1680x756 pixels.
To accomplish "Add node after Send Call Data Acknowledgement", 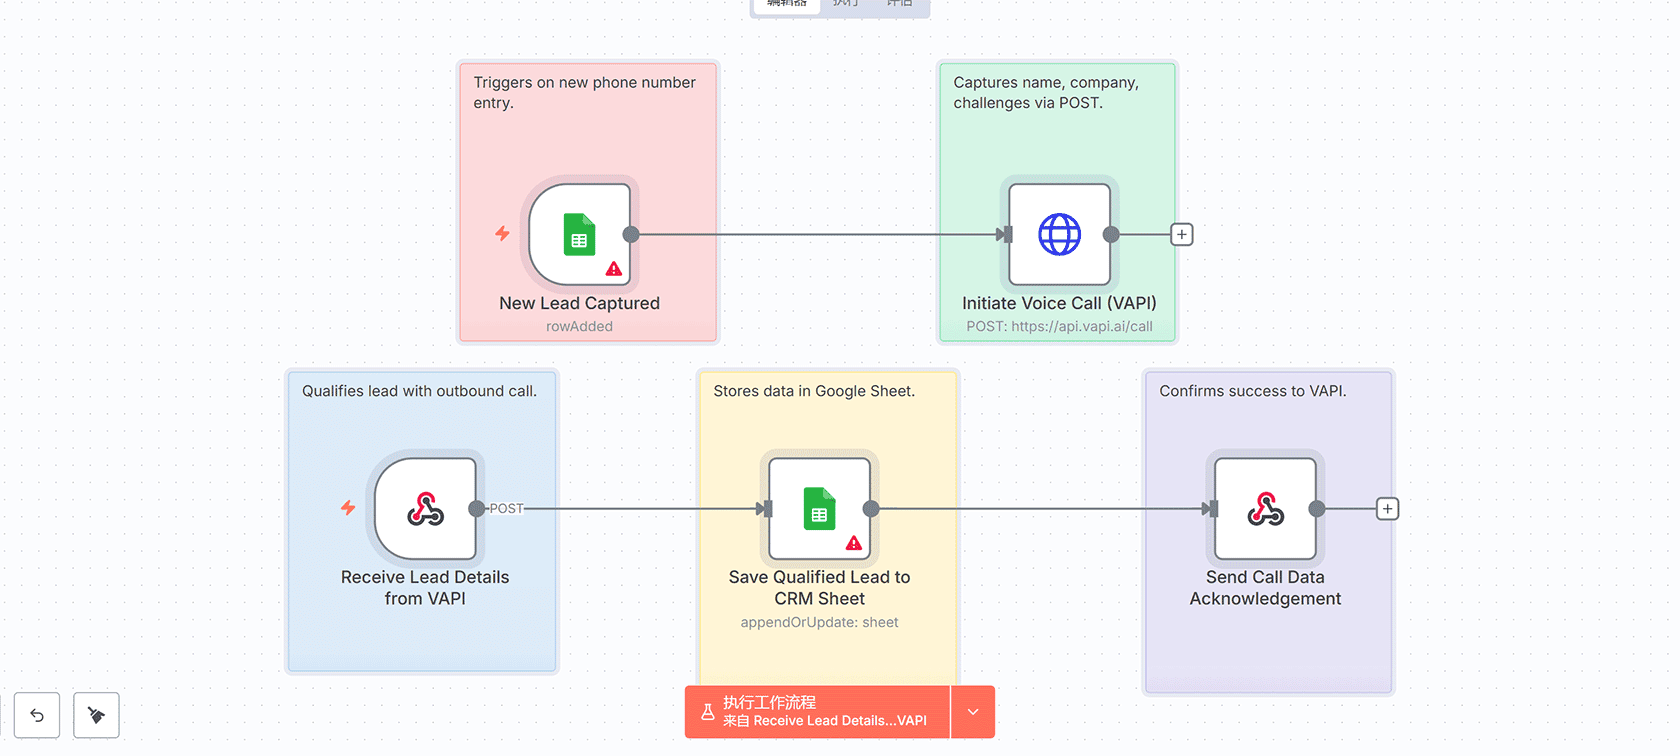I will point(1387,509).
